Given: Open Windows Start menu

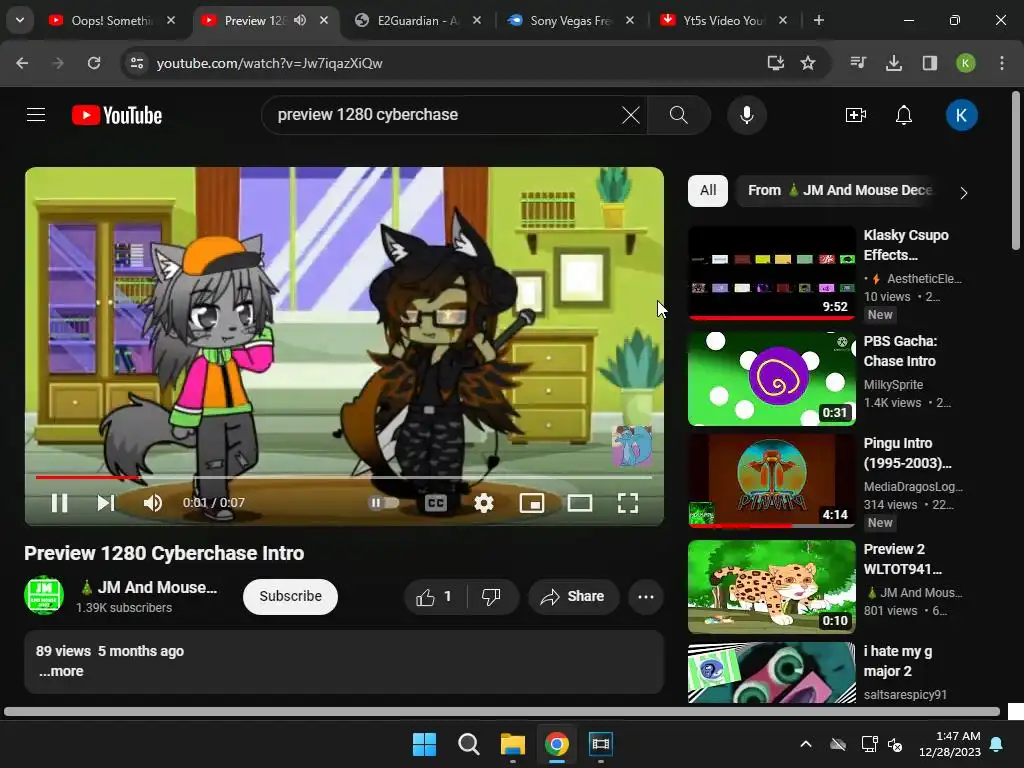Looking at the screenshot, I should 424,744.
